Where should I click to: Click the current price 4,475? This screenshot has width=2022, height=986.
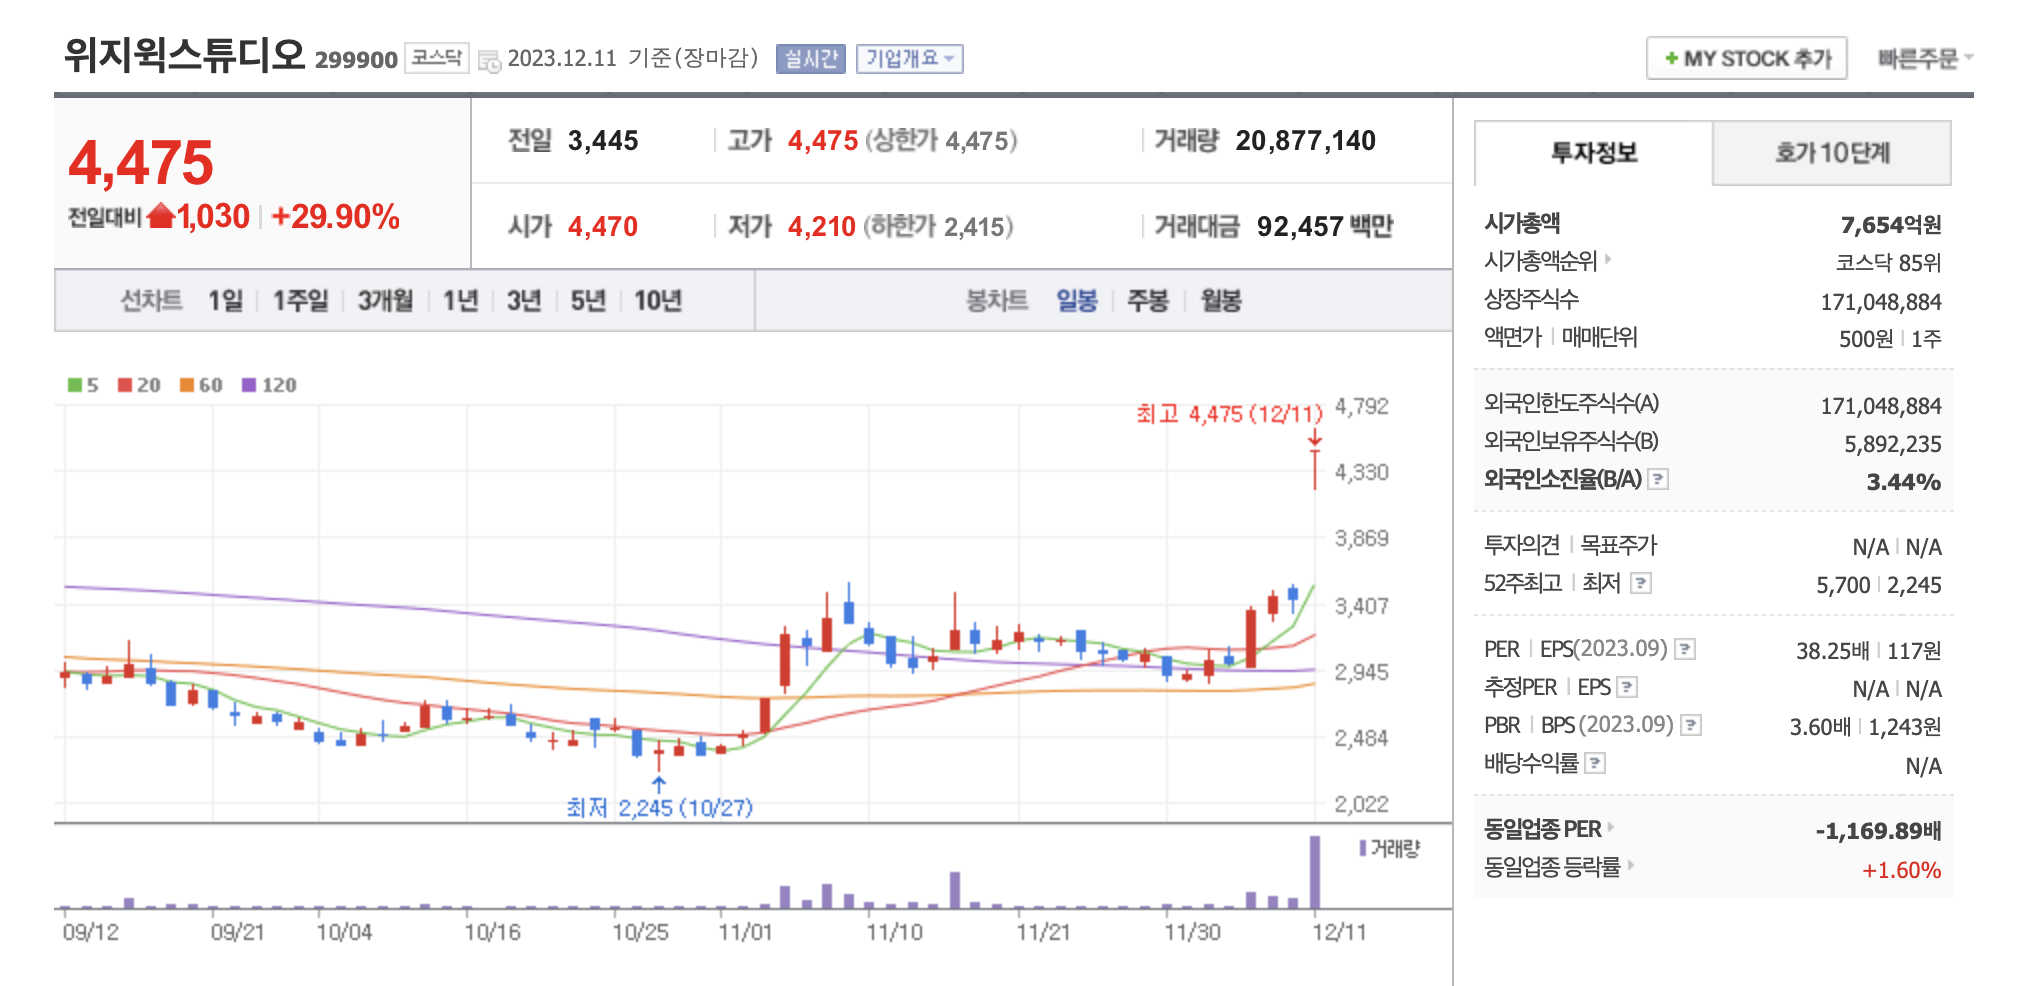click(141, 162)
